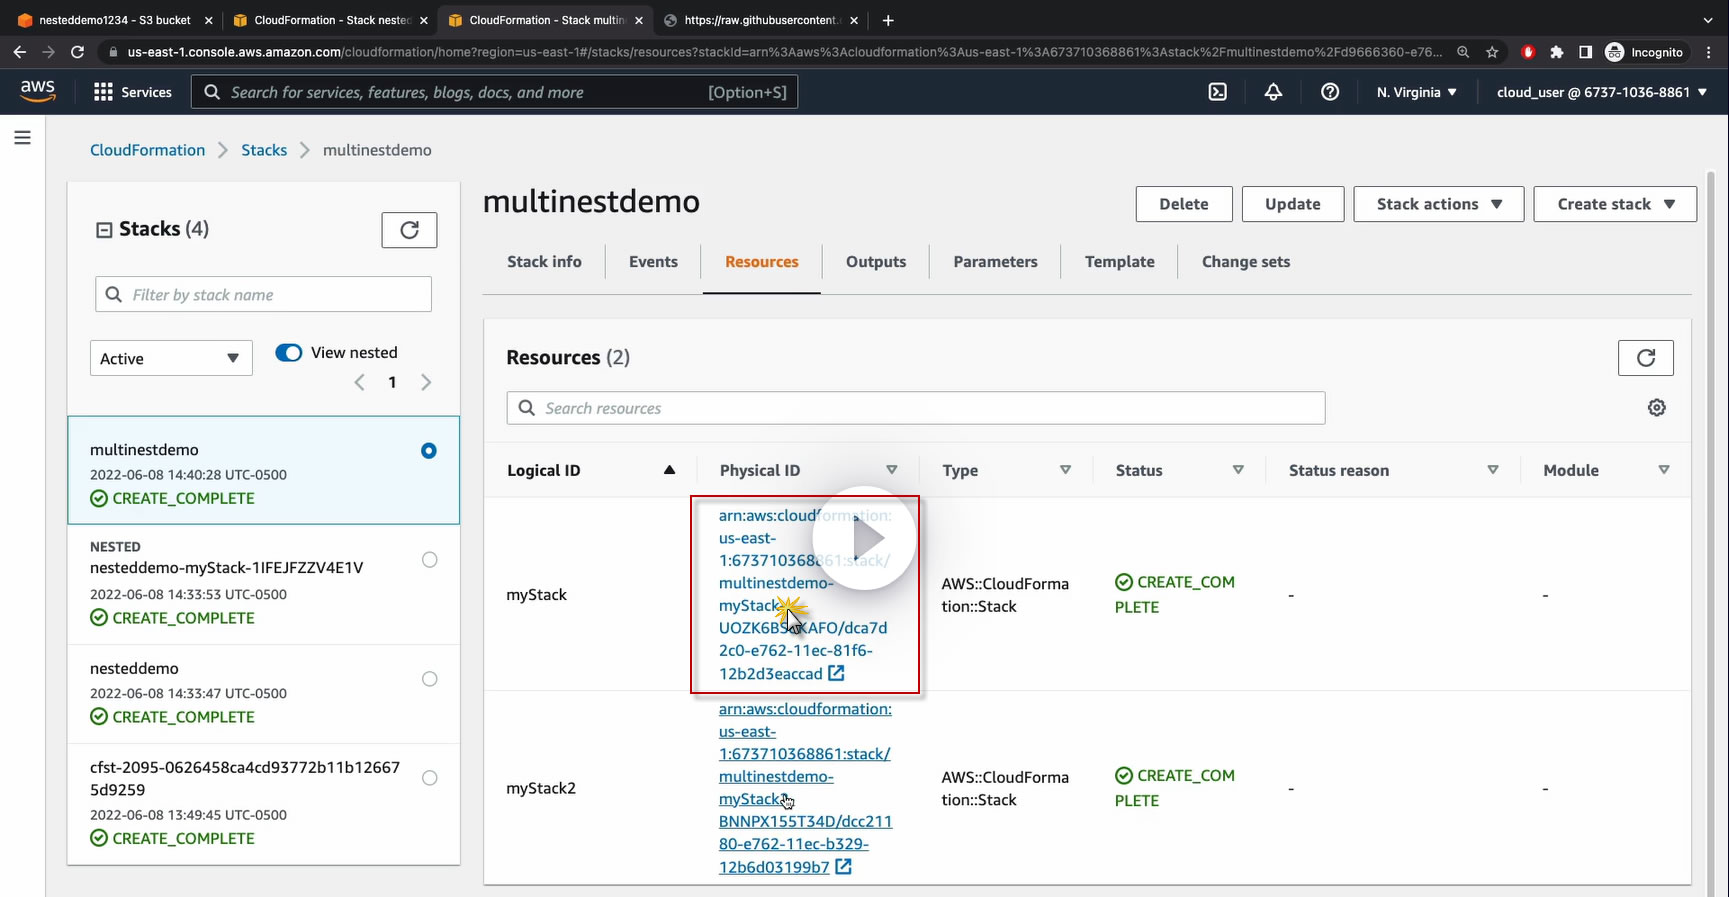Image resolution: width=1729 pixels, height=897 pixels.
Task: Open the myStack physical ID external link icon
Action: tap(836, 674)
